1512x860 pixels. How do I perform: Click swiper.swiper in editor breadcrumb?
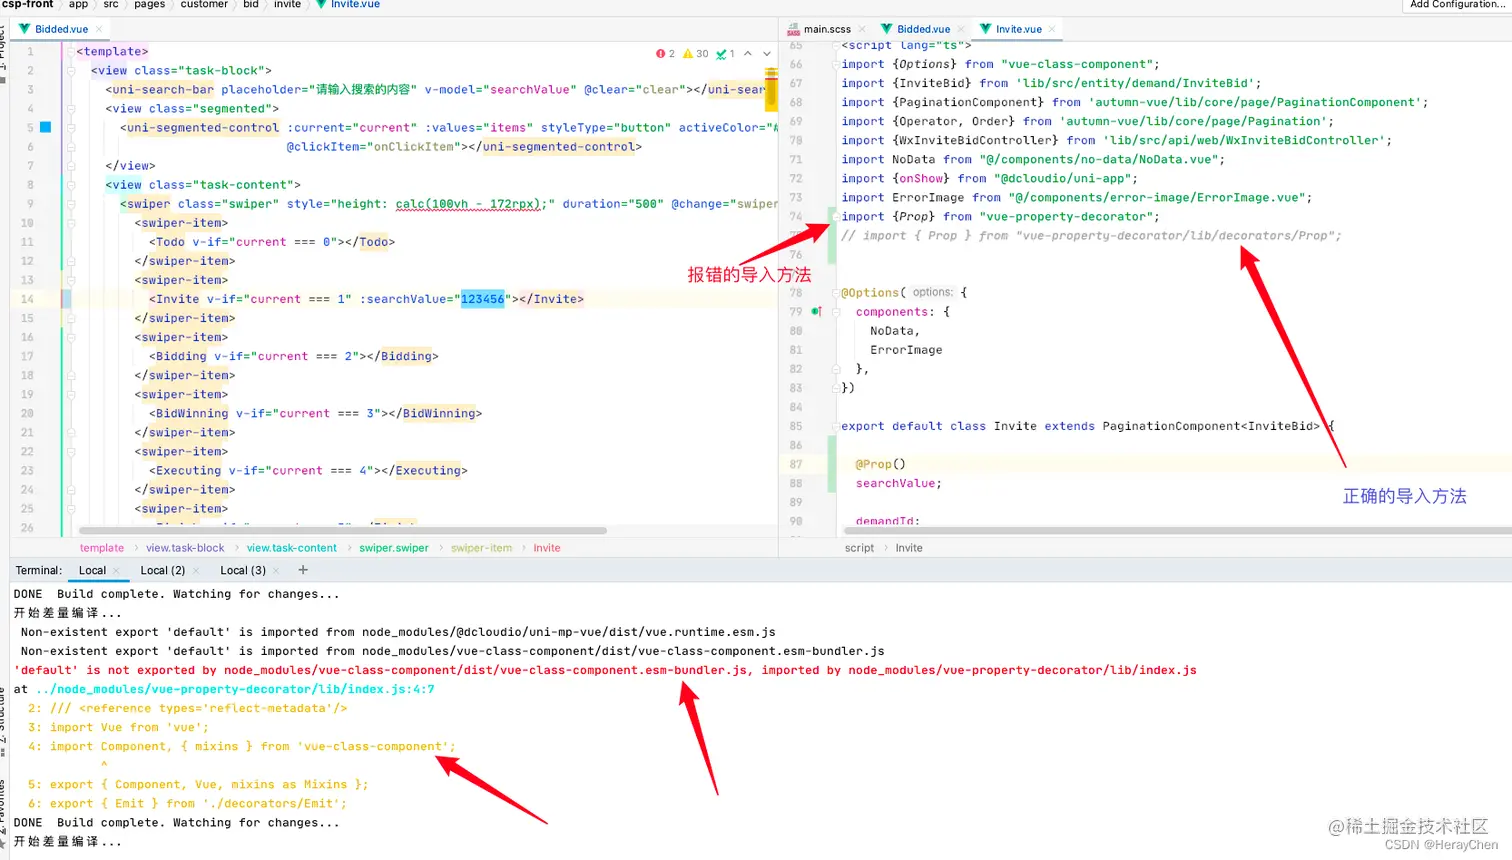click(394, 548)
